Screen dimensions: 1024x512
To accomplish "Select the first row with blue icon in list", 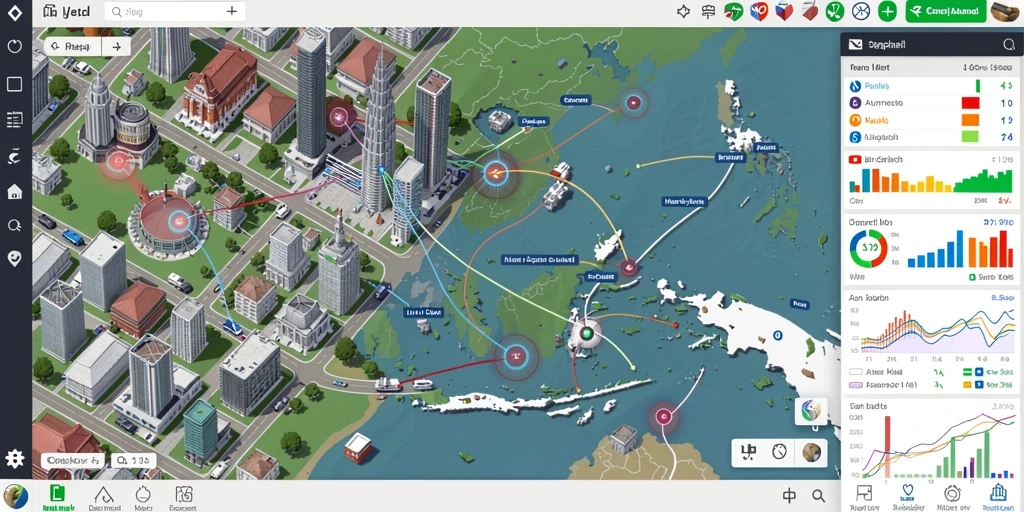I will point(931,86).
